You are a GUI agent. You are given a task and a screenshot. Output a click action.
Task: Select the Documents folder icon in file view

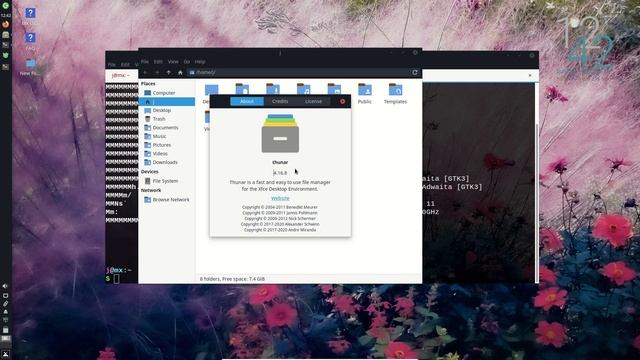[242, 89]
